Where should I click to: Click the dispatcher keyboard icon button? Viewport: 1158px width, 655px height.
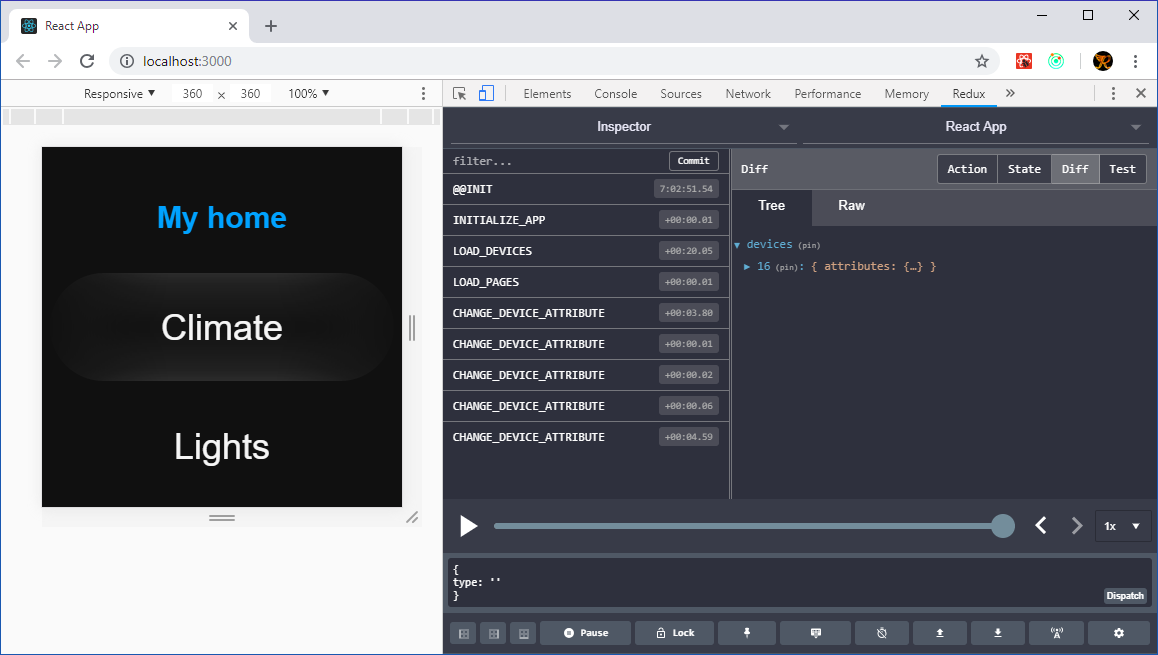[815, 634]
